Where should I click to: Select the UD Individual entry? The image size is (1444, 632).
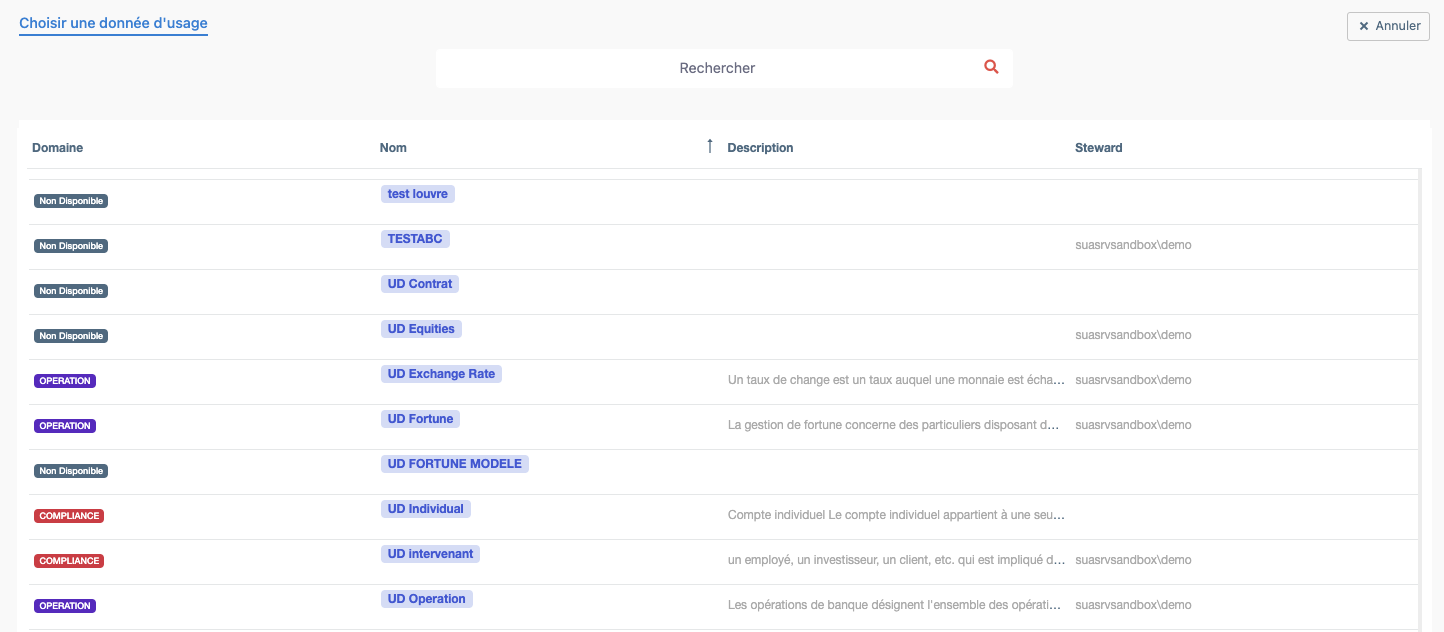[x=426, y=509]
